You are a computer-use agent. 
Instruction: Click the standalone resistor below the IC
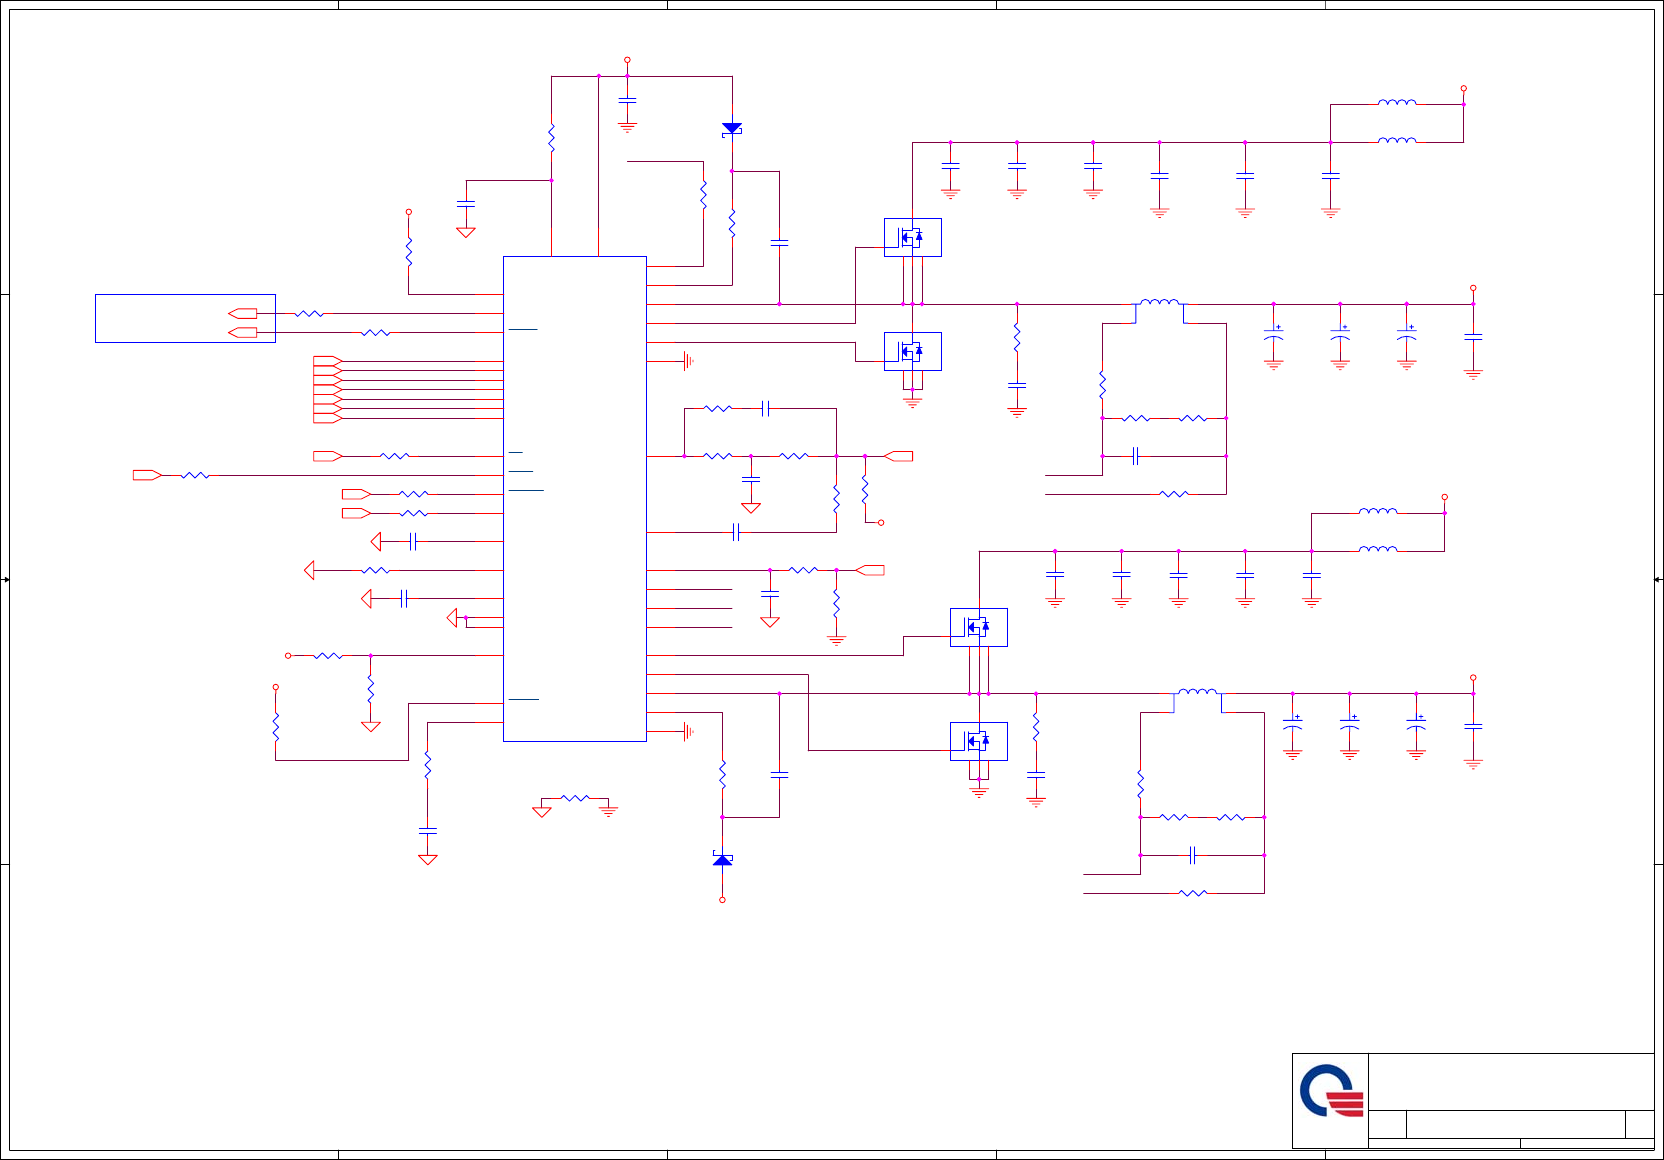point(575,798)
